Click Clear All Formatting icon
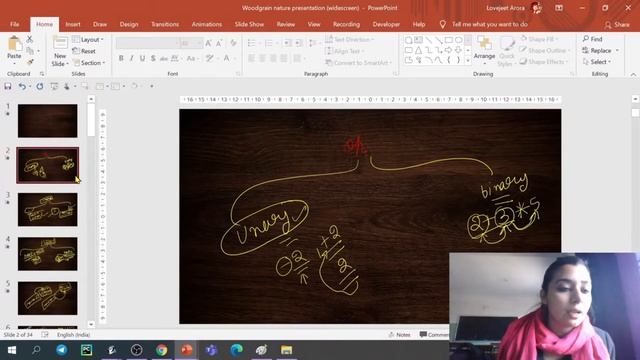Viewport: 640px width, 360px height. pyautogui.click(x=233, y=43)
